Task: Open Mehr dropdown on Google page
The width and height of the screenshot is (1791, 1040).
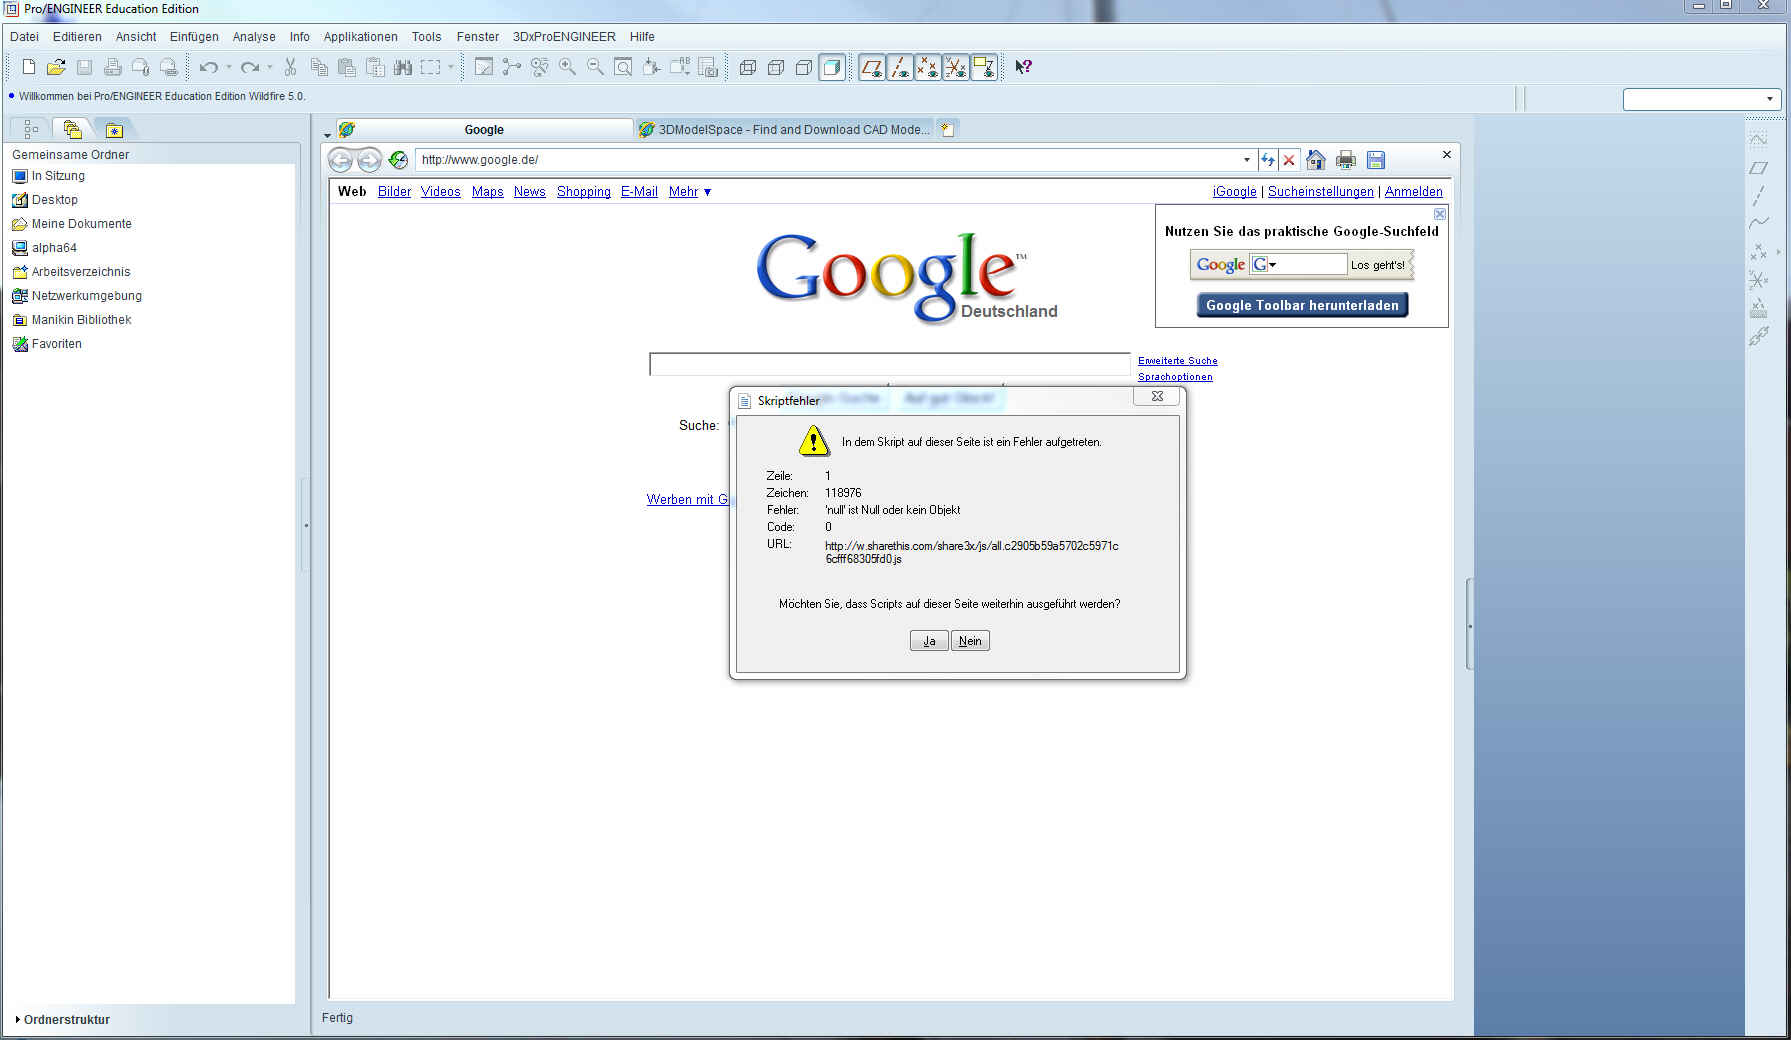Action: 690,192
